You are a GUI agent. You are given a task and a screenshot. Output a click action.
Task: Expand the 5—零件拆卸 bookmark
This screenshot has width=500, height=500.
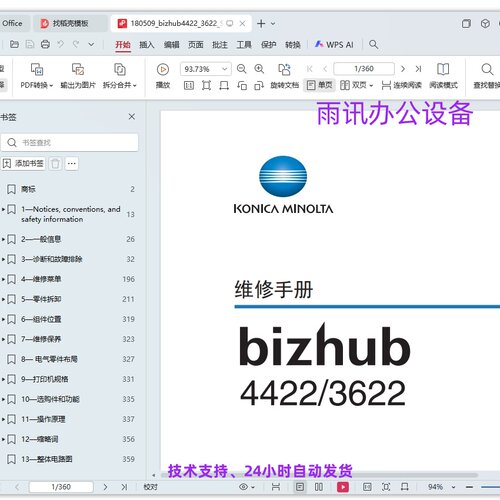(3, 299)
